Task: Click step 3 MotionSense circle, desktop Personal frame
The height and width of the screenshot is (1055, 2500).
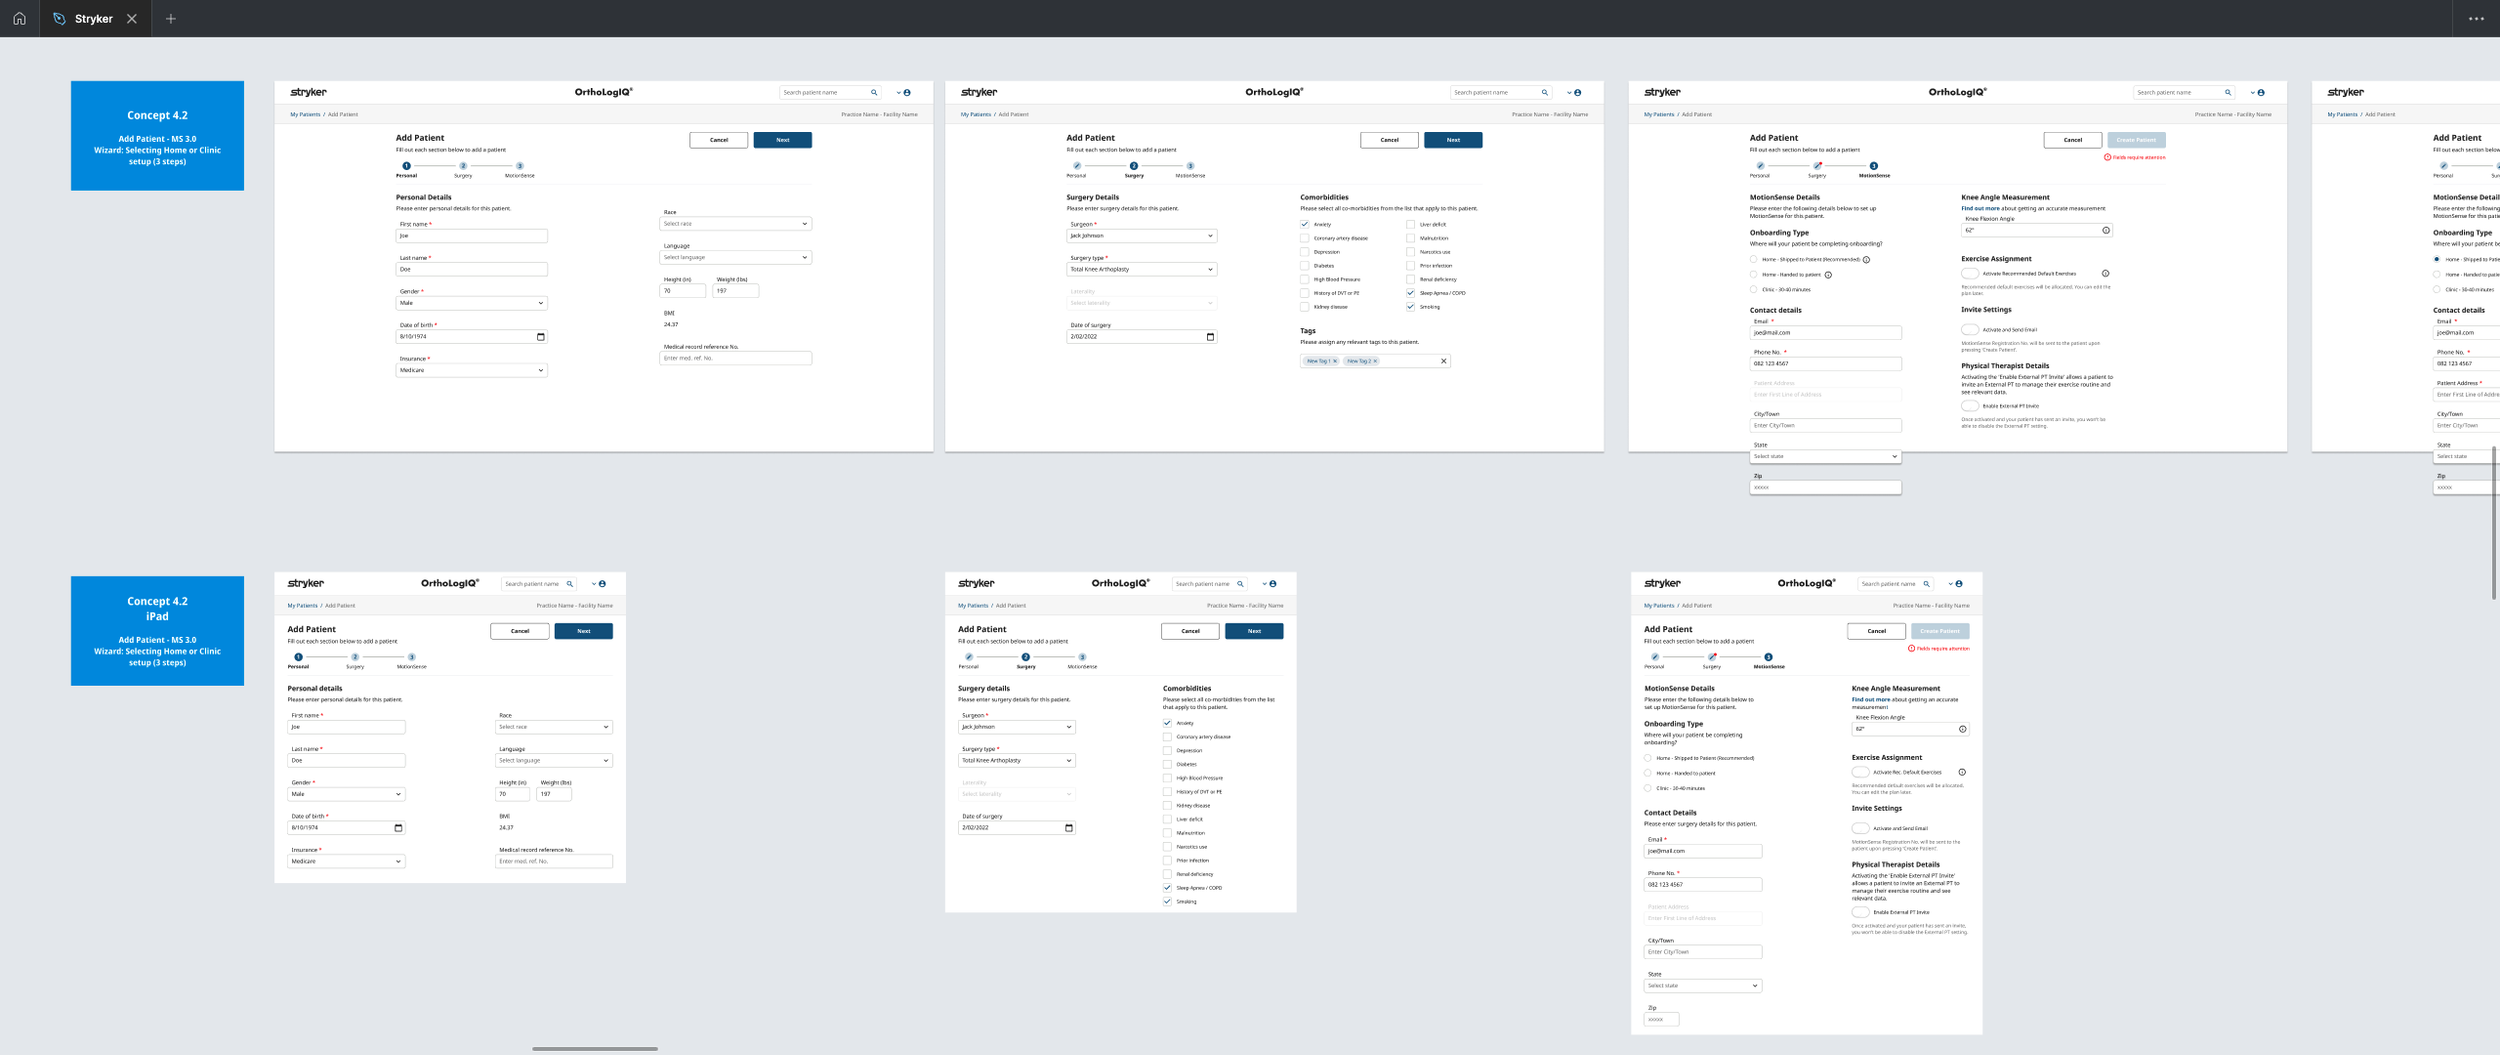Action: tap(520, 166)
